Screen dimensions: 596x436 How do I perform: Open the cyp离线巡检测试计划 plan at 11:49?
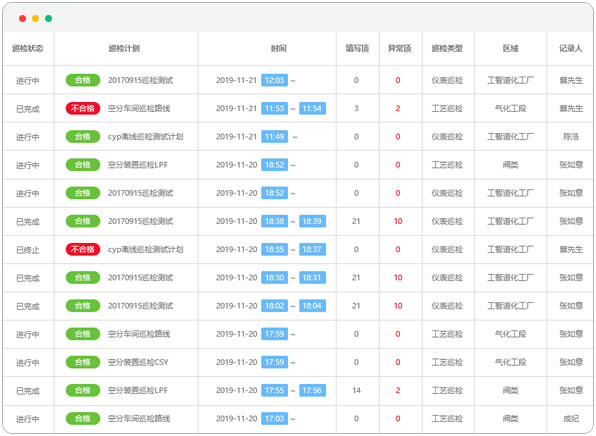[146, 136]
